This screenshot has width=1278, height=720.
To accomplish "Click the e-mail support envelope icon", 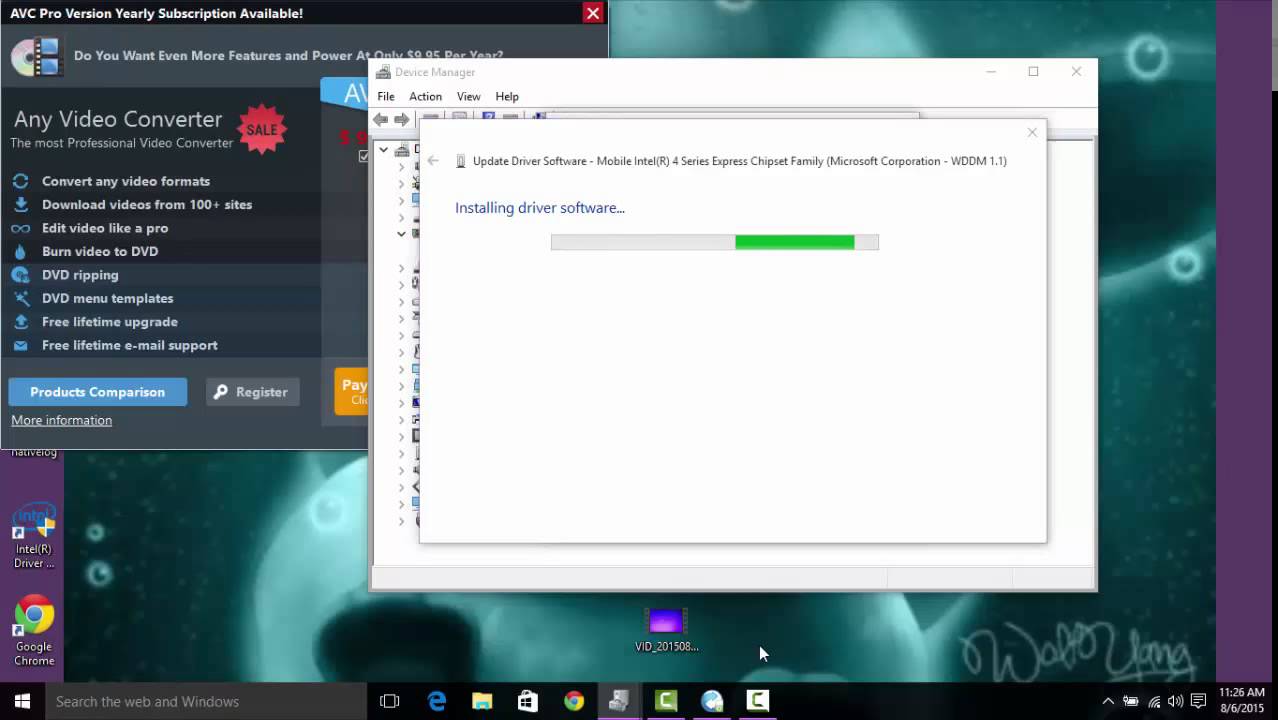I will click(20, 345).
